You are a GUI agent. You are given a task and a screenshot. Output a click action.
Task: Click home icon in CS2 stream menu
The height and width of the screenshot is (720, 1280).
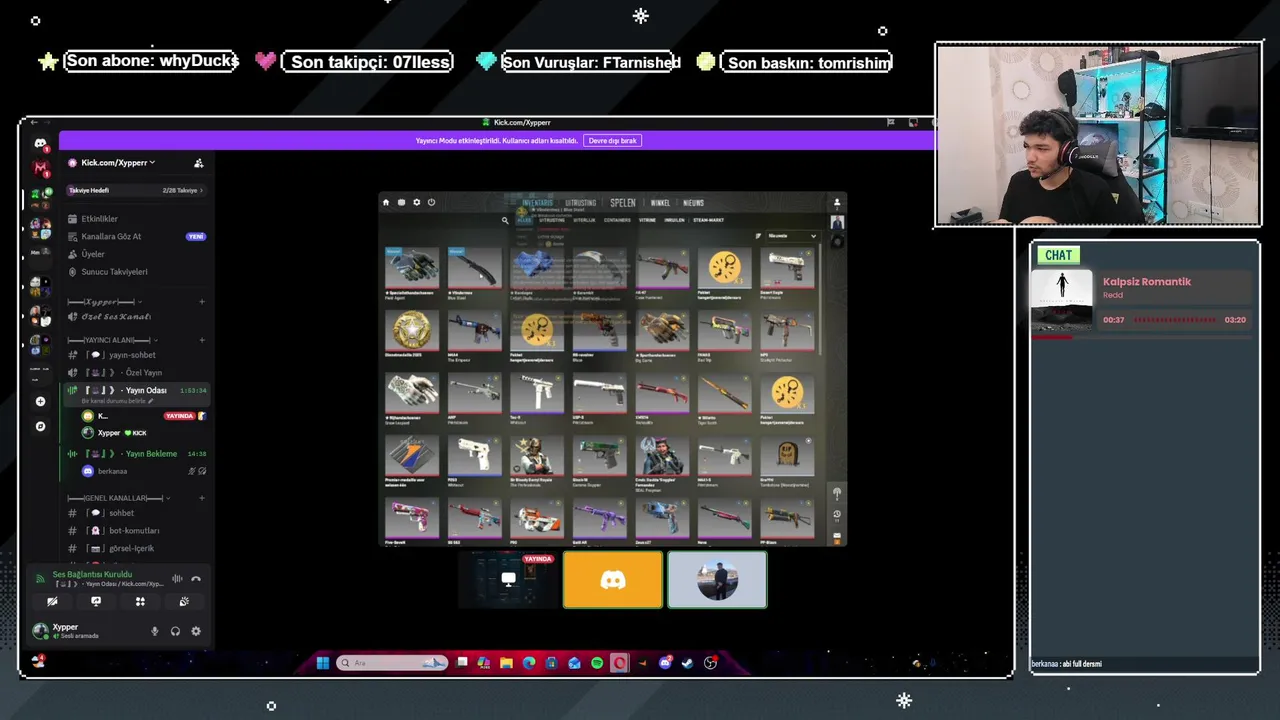click(386, 202)
